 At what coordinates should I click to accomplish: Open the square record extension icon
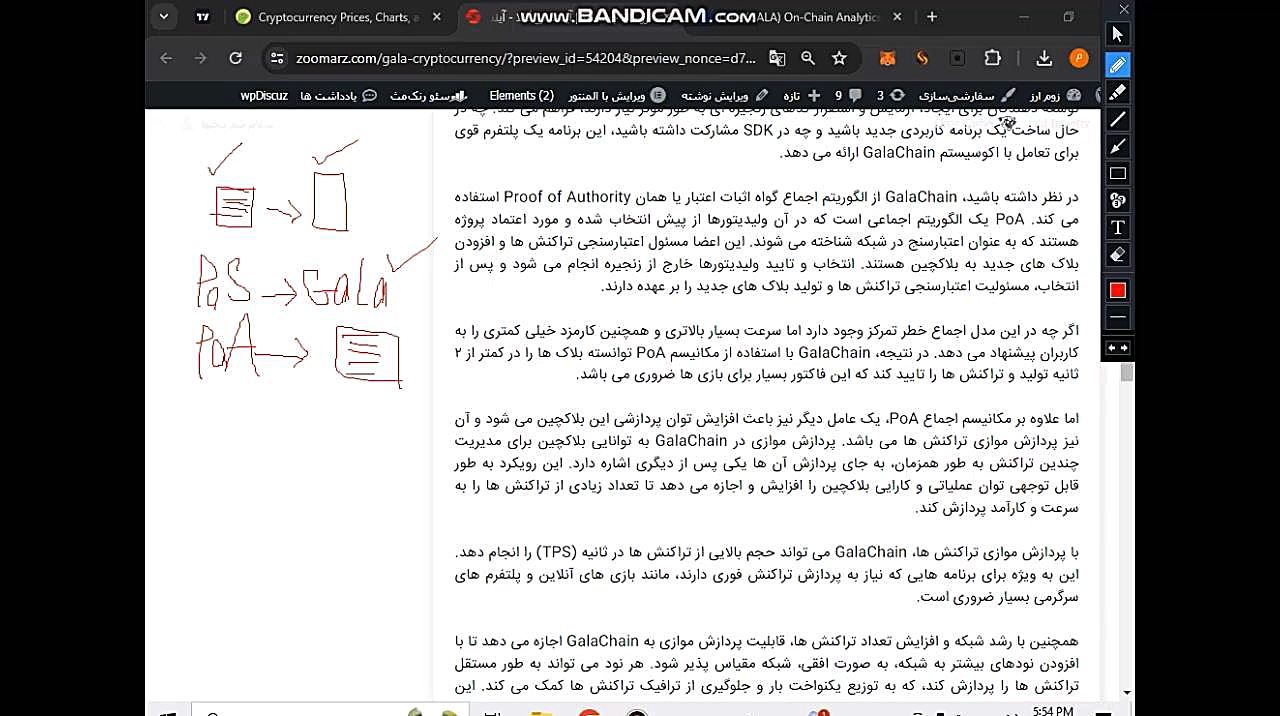[x=957, y=58]
